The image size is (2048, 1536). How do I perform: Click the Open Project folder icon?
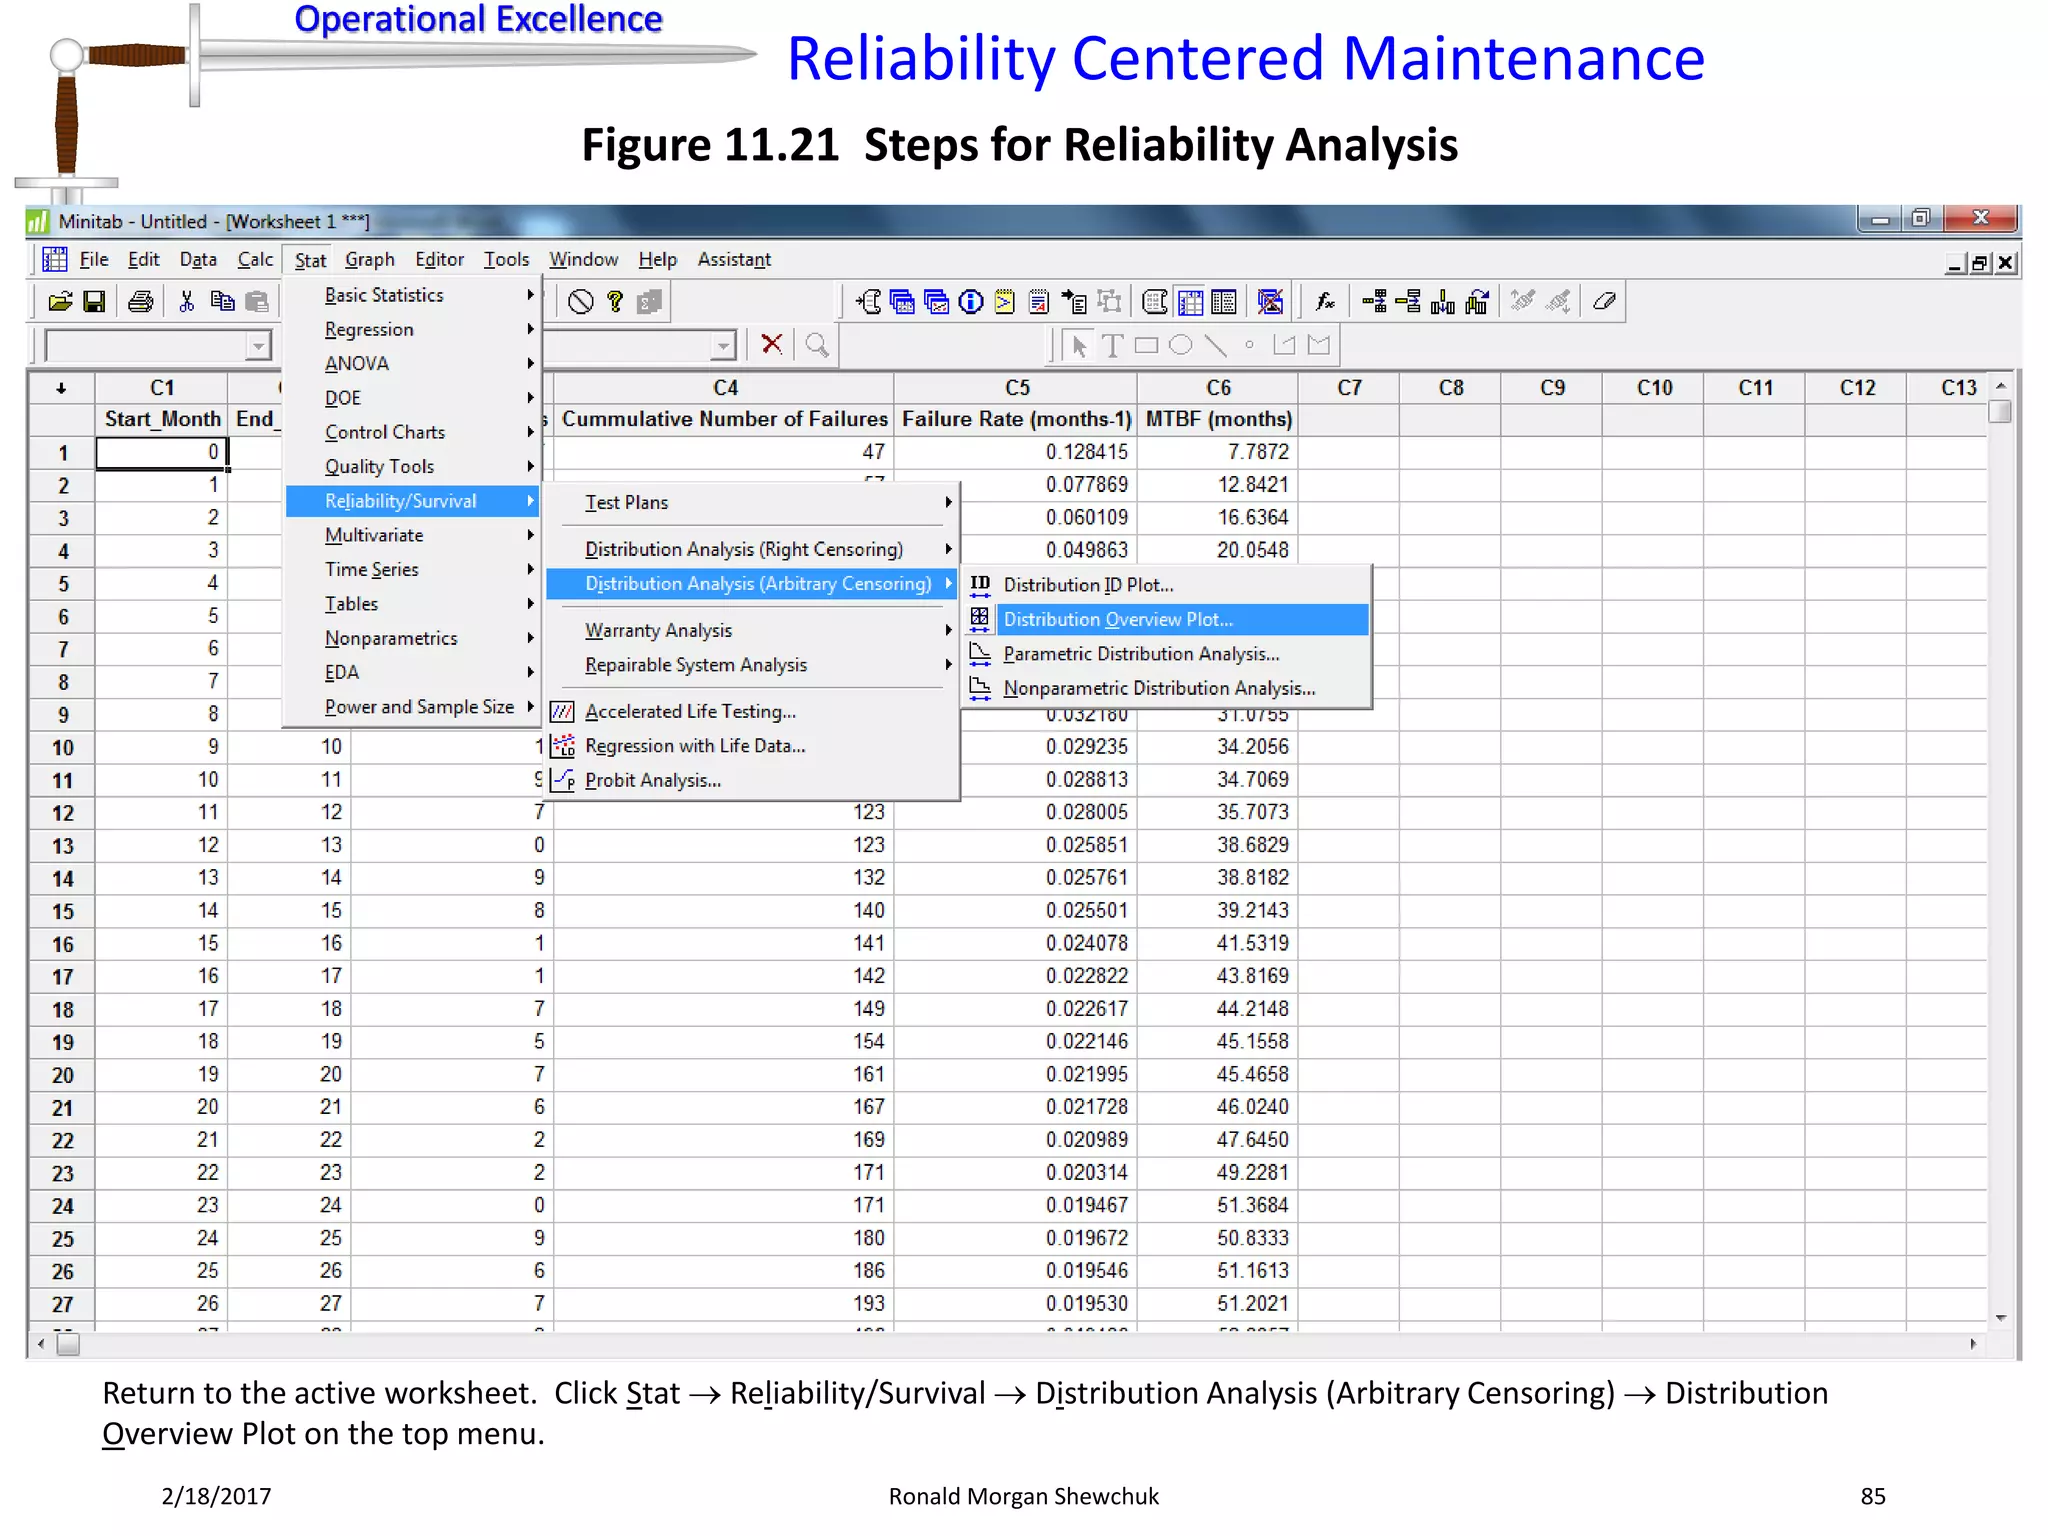pyautogui.click(x=60, y=302)
